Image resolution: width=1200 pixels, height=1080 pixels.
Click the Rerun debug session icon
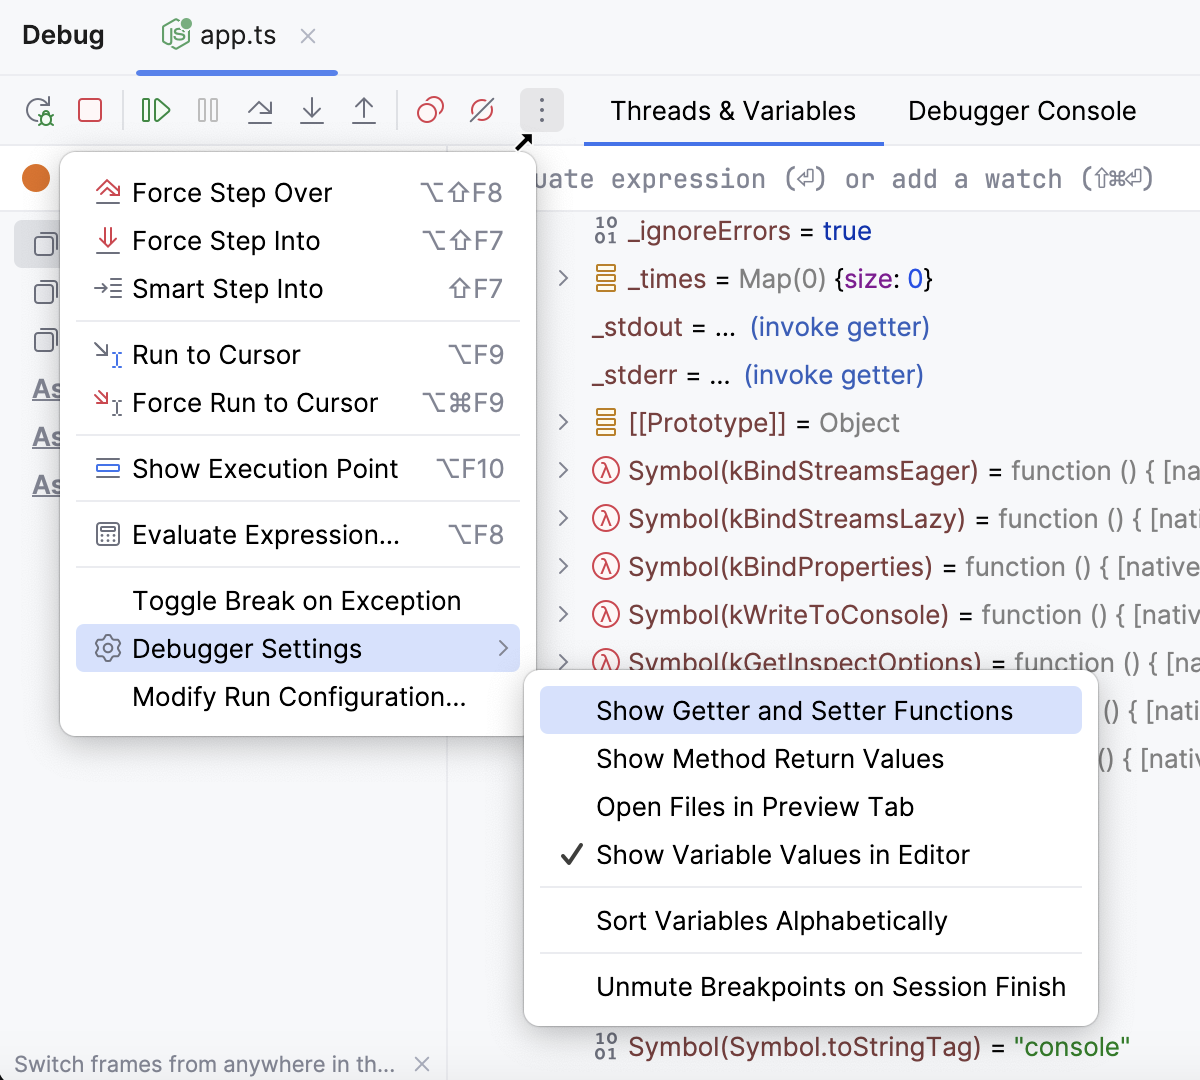coord(40,110)
